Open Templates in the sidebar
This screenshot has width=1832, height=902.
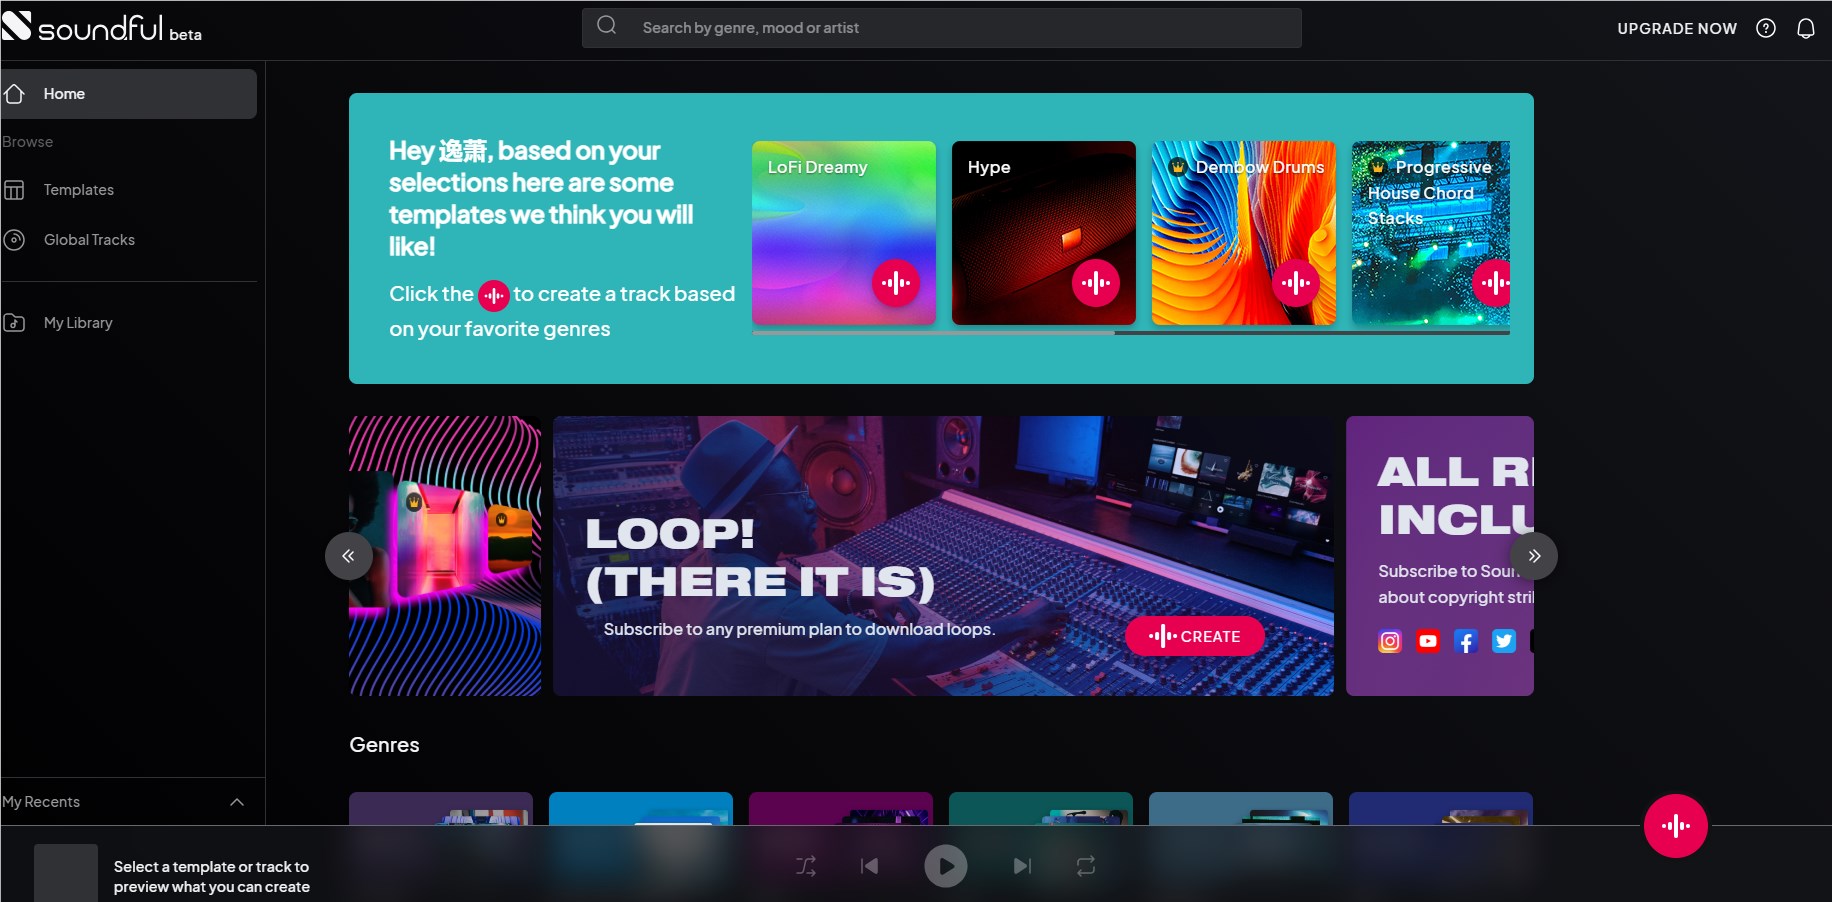[x=78, y=190]
